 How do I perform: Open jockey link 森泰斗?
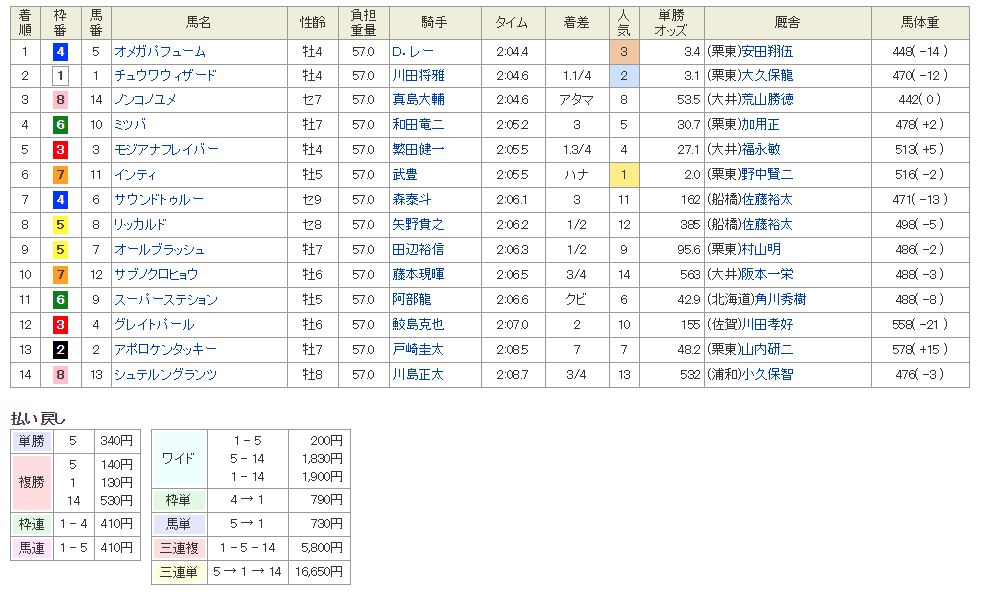(x=412, y=199)
